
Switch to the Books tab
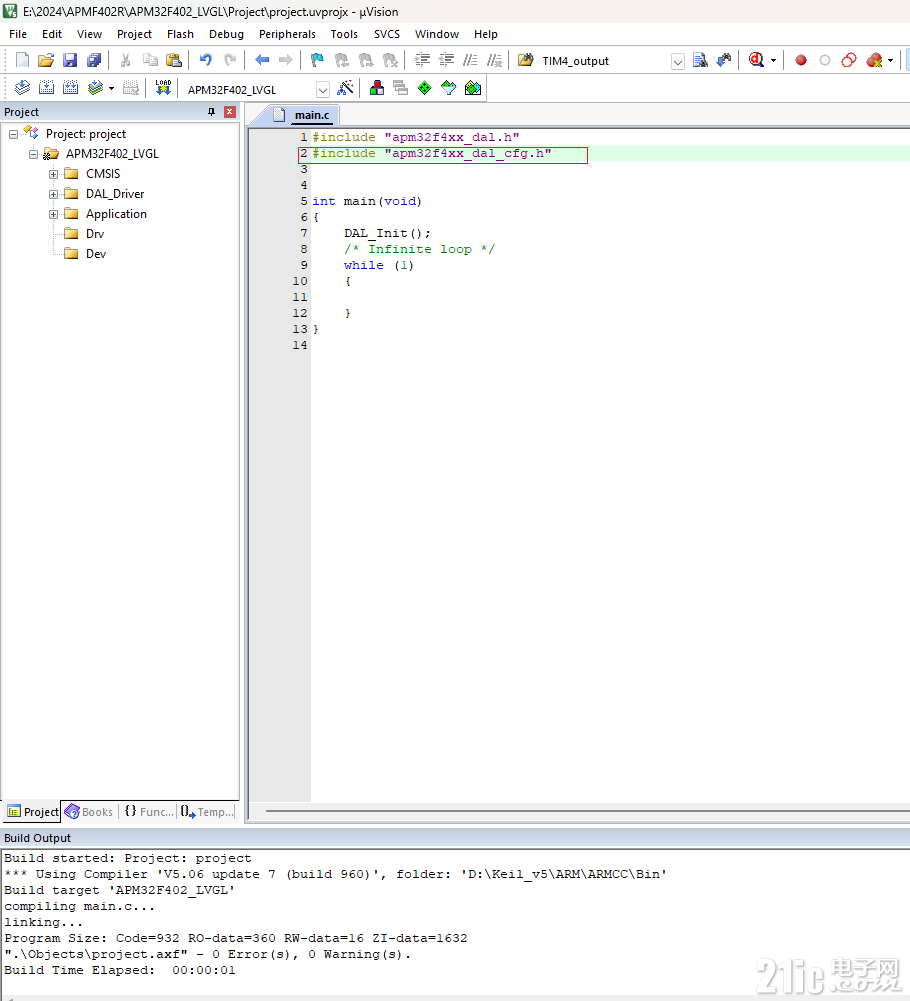coord(89,811)
